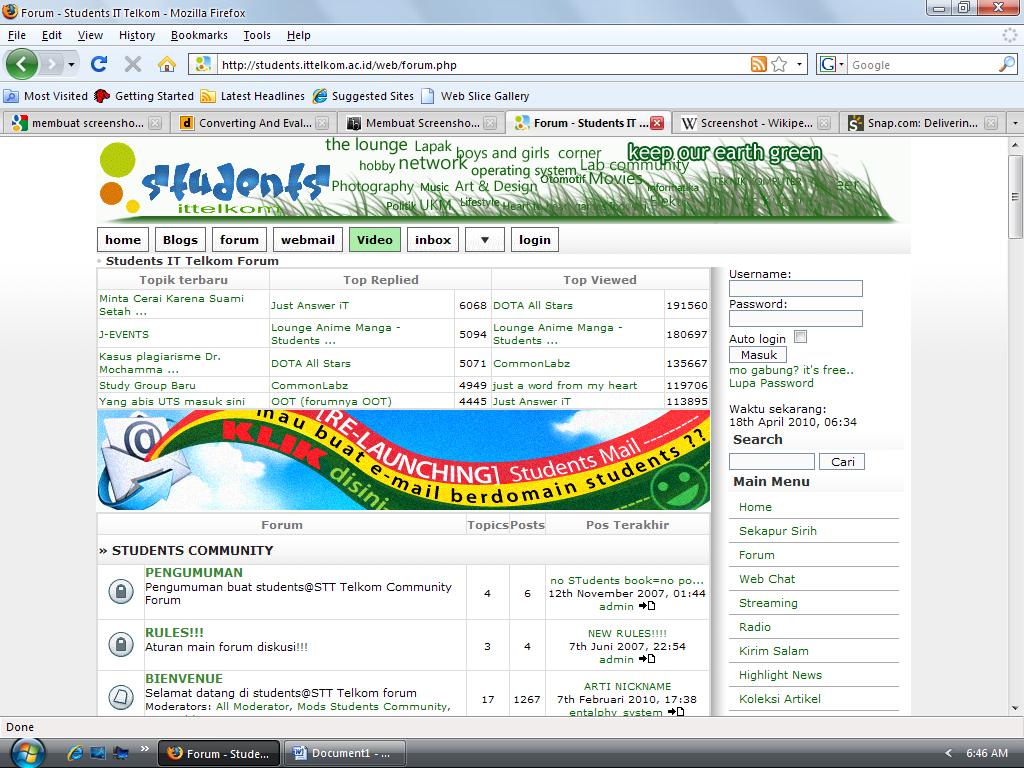Switch to the Converting And Eval tab
The width and height of the screenshot is (1024, 768).
tap(254, 123)
